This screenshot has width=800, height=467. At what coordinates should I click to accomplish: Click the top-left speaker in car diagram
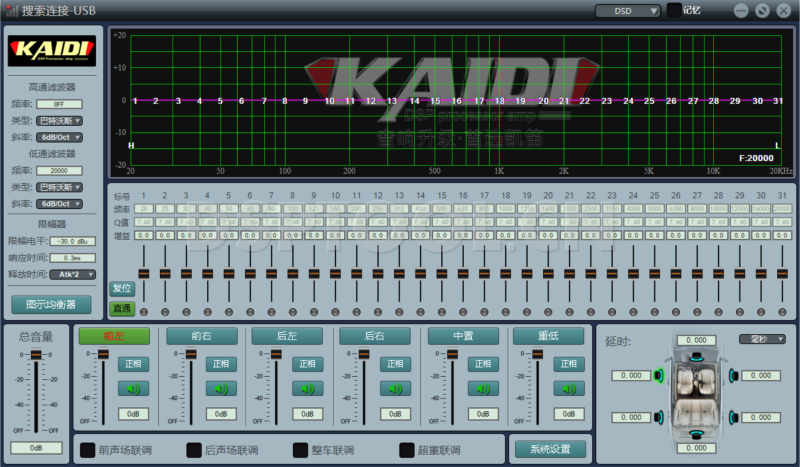pos(659,376)
